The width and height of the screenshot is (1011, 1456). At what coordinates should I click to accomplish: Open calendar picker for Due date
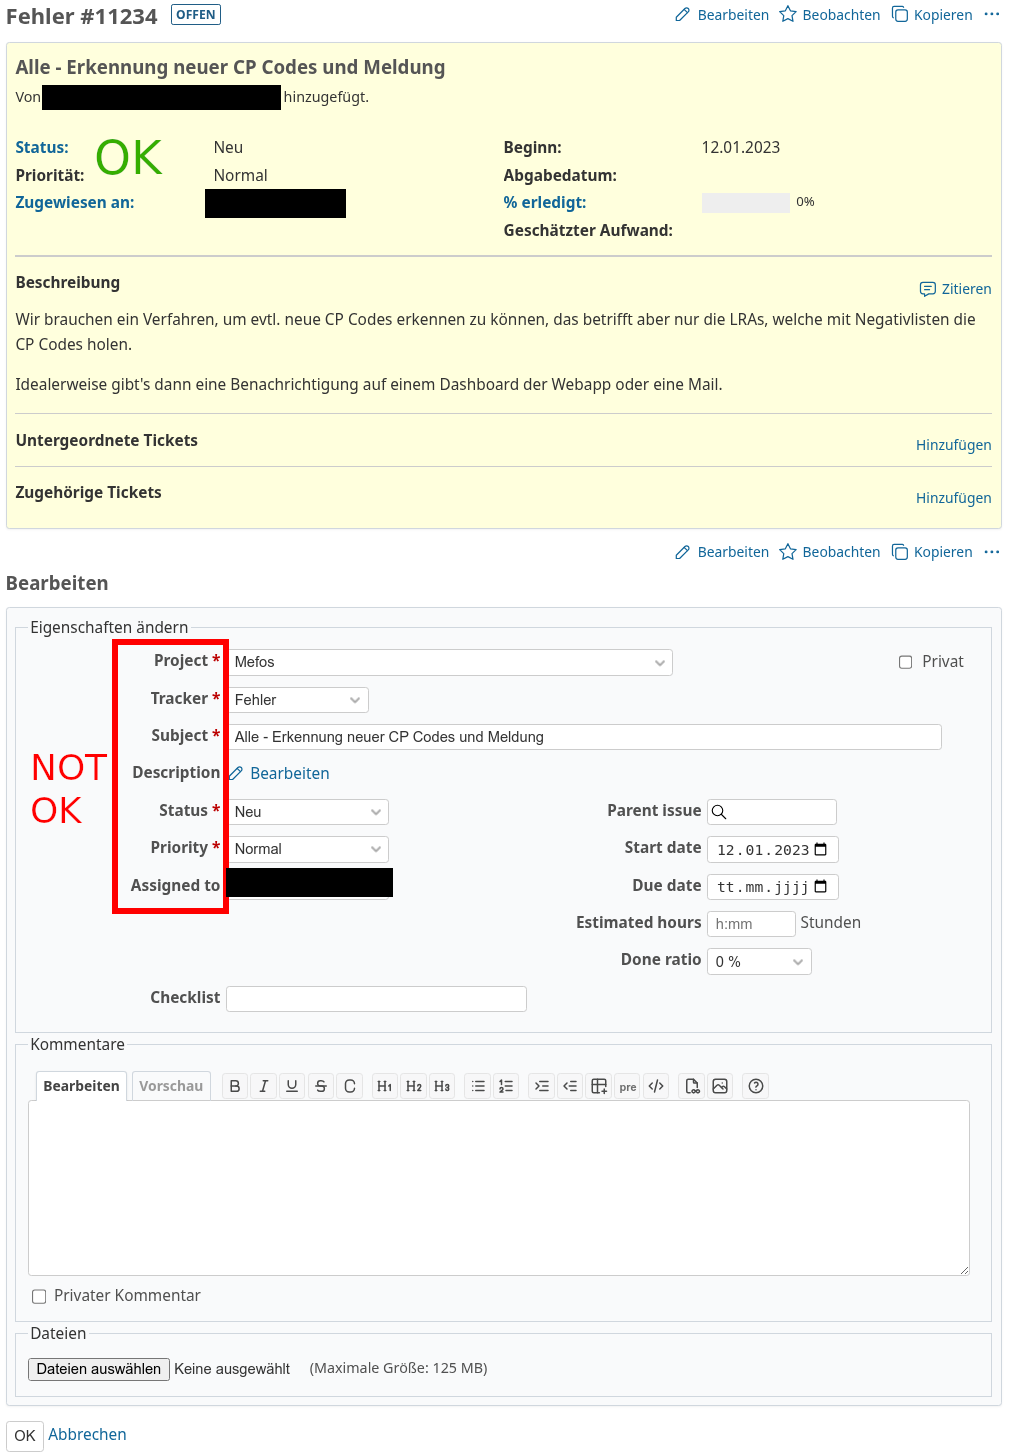coord(821,887)
